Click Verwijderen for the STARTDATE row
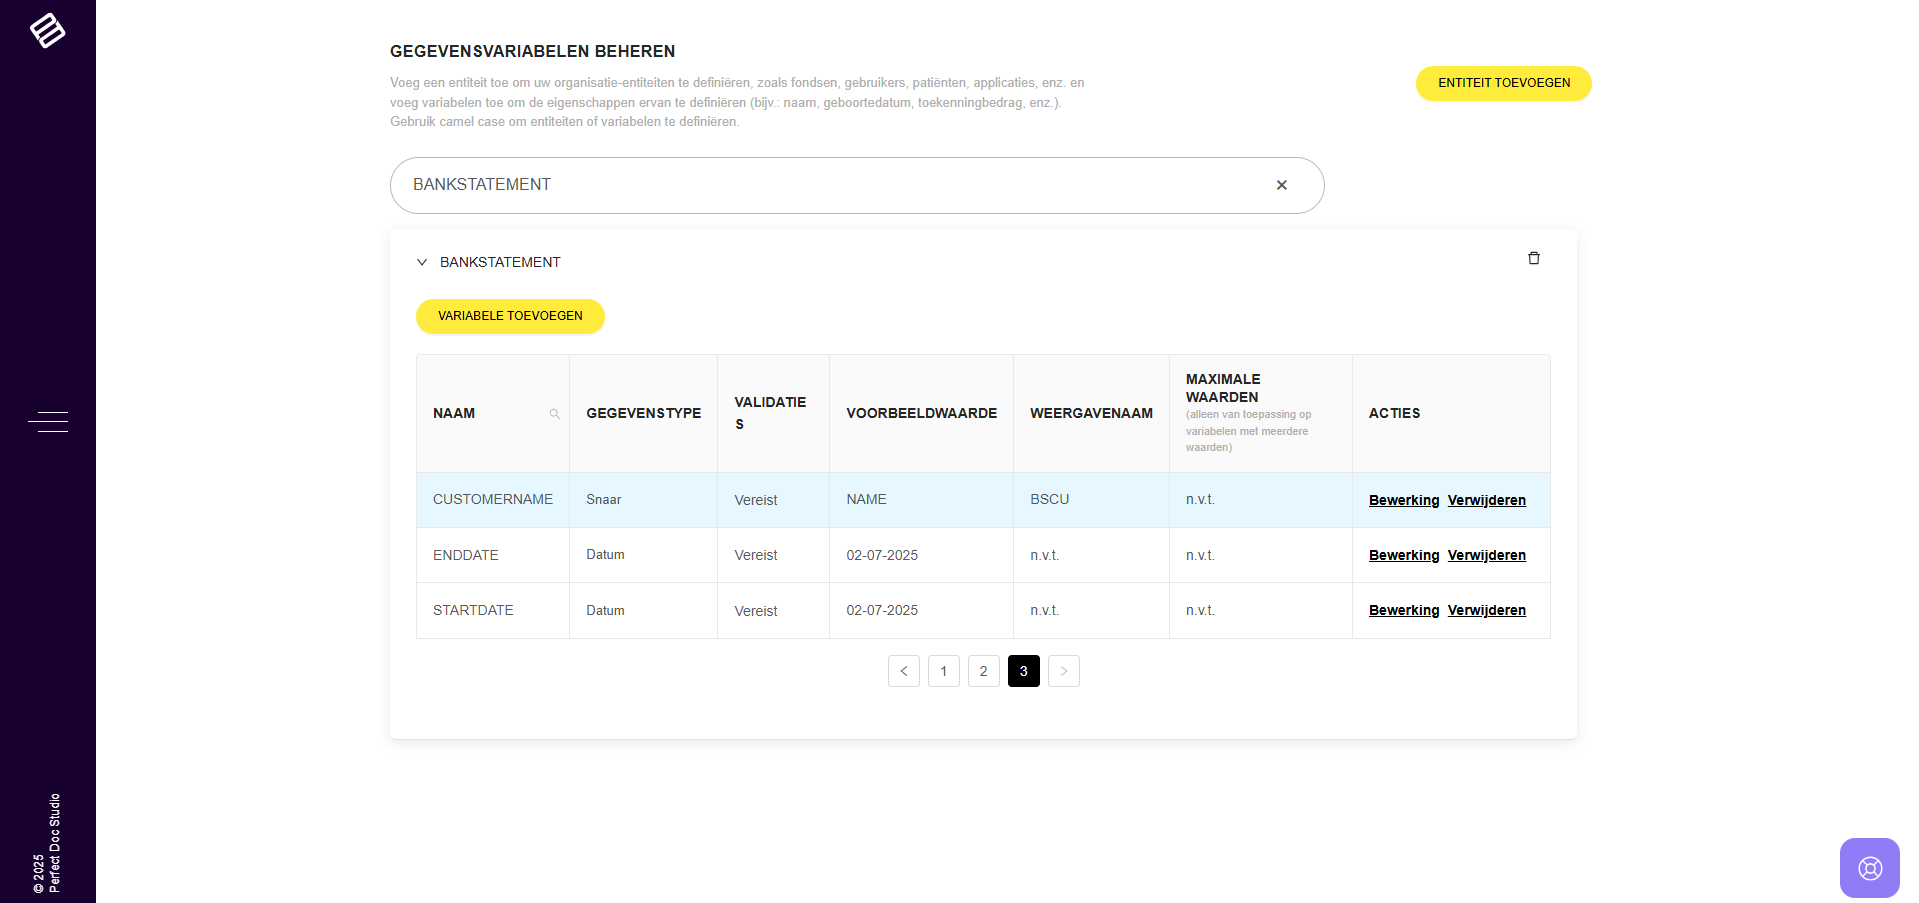This screenshot has height=903, width=1919. (1486, 610)
